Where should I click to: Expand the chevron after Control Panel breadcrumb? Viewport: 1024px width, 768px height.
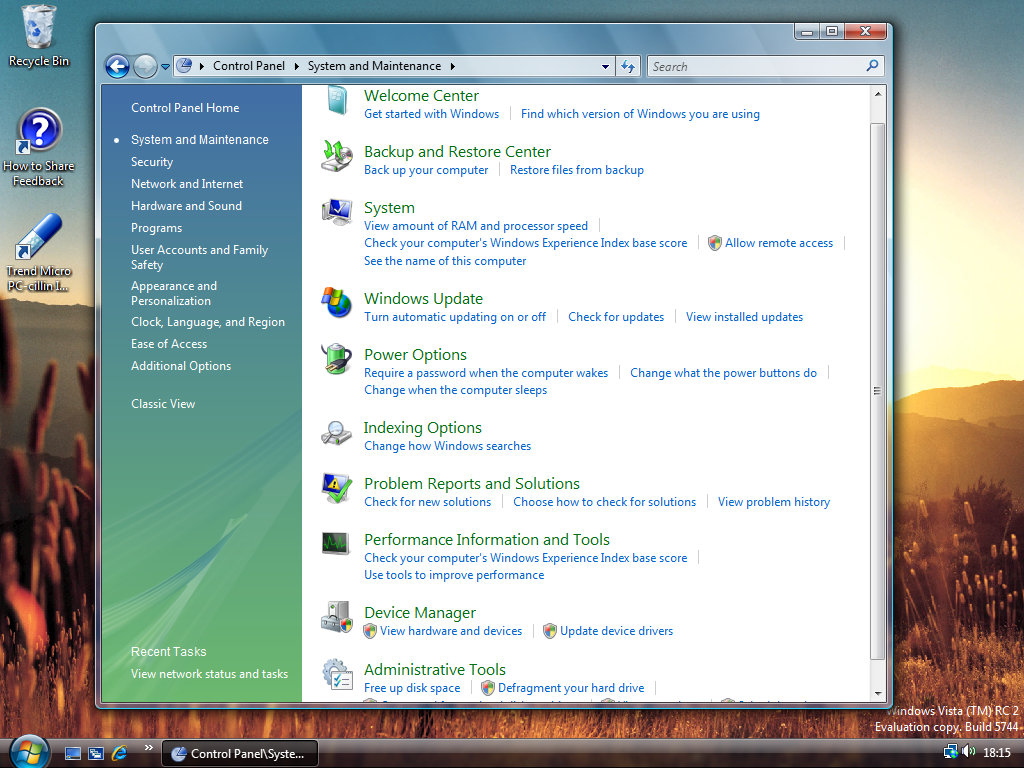click(x=296, y=66)
